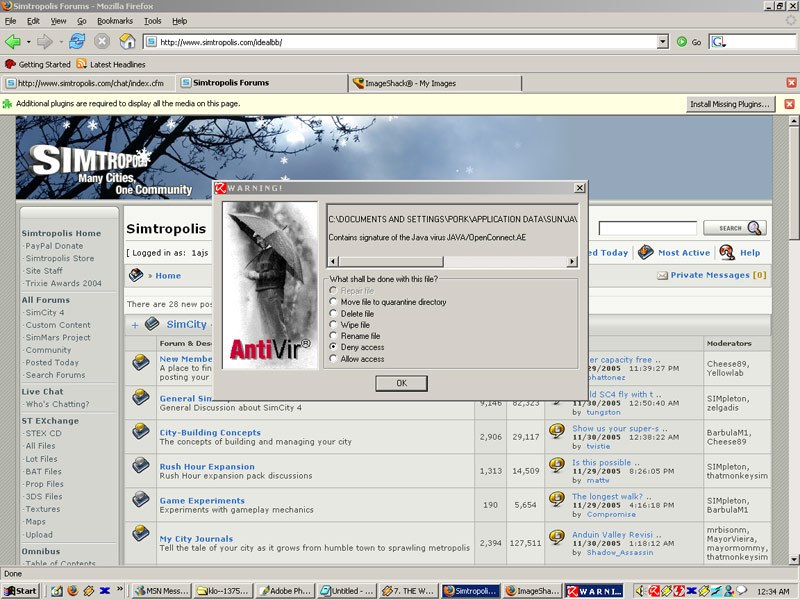This screenshot has width=800, height=600.
Task: Click the forum icon beside Home breadcrumb
Action: pyautogui.click(x=136, y=275)
